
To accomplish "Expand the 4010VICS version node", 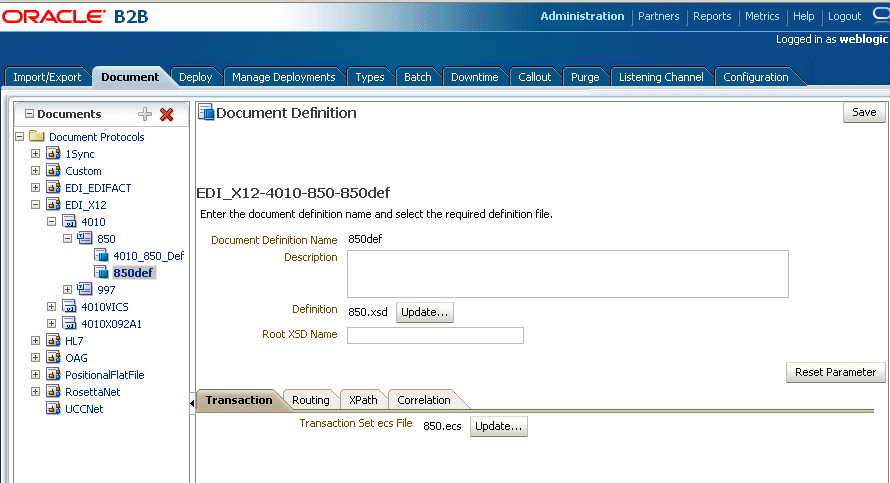I will (x=51, y=307).
